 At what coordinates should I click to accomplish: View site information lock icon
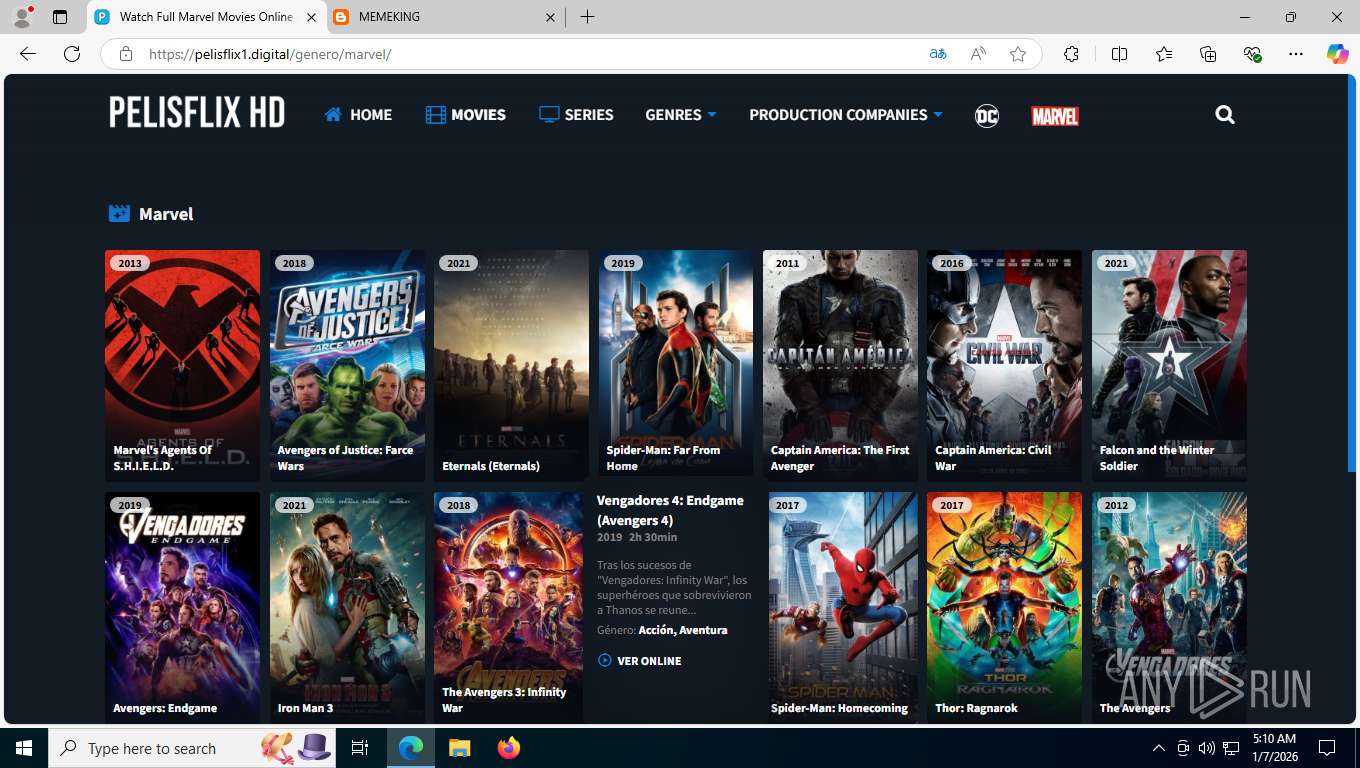pyautogui.click(x=126, y=54)
